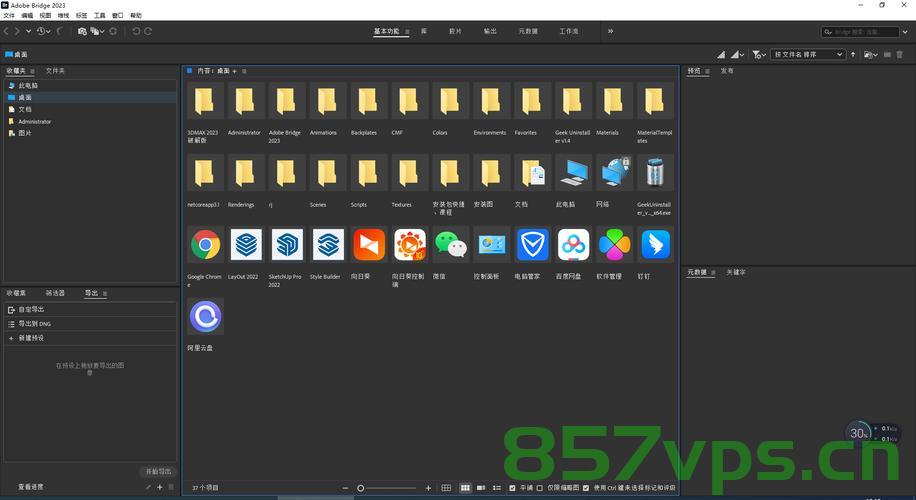Expand the navigation history dropdown arrow
The image size is (916, 500).
(29, 32)
